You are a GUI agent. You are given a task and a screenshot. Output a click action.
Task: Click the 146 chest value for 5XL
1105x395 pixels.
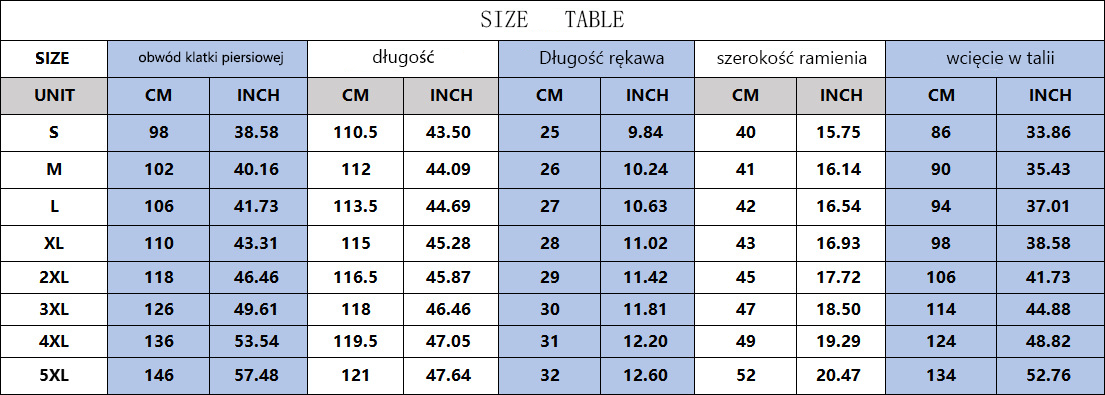[x=159, y=375]
